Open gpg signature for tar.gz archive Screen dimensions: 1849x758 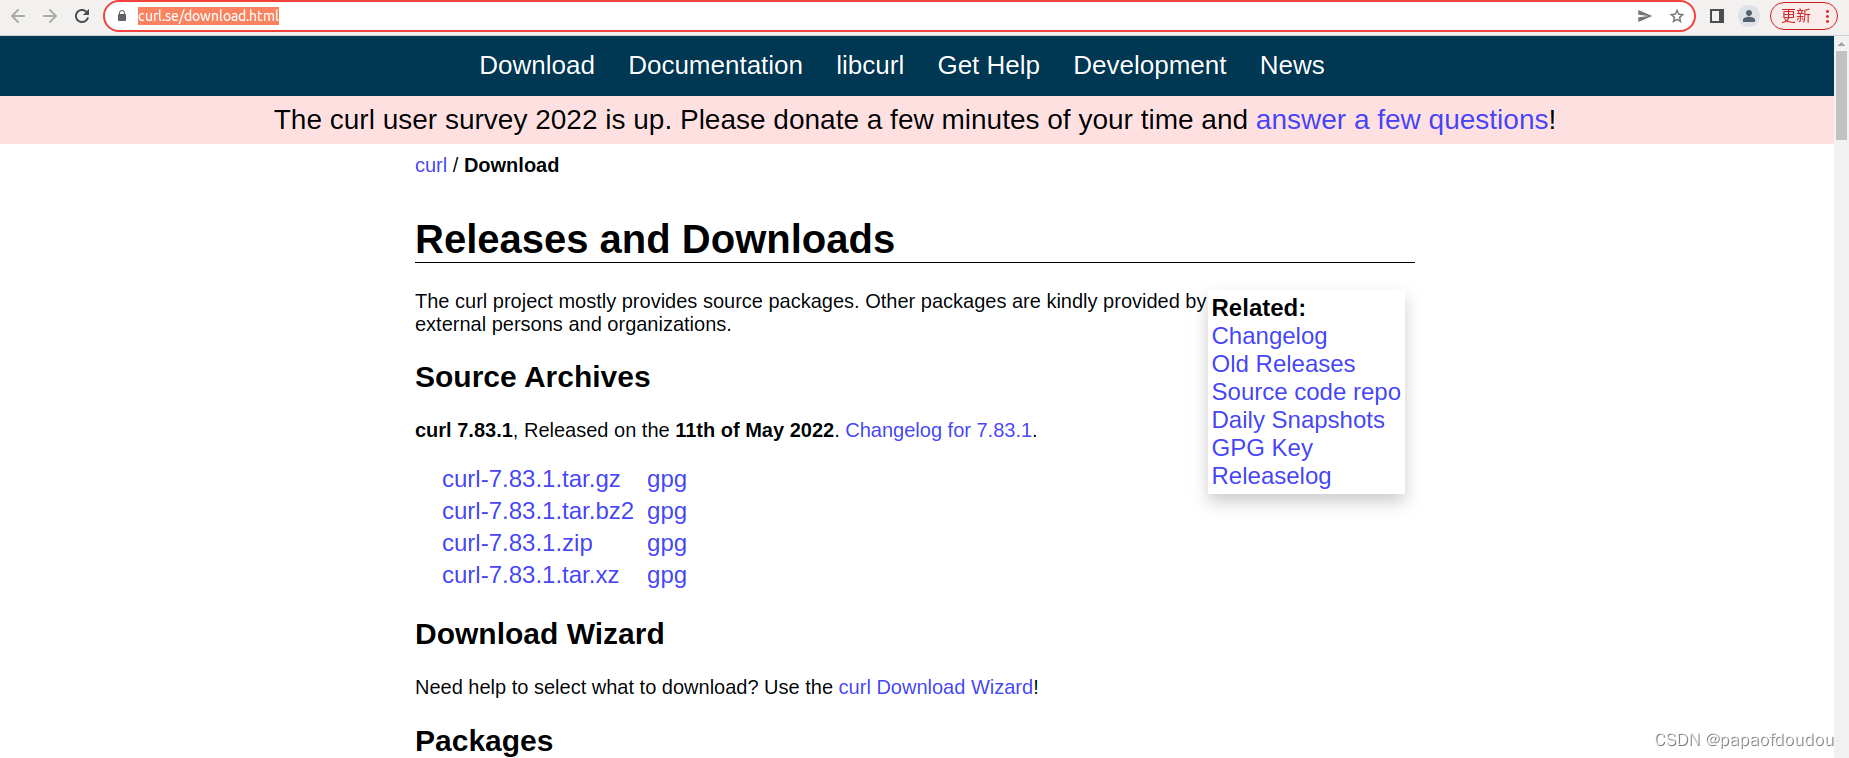667,480
